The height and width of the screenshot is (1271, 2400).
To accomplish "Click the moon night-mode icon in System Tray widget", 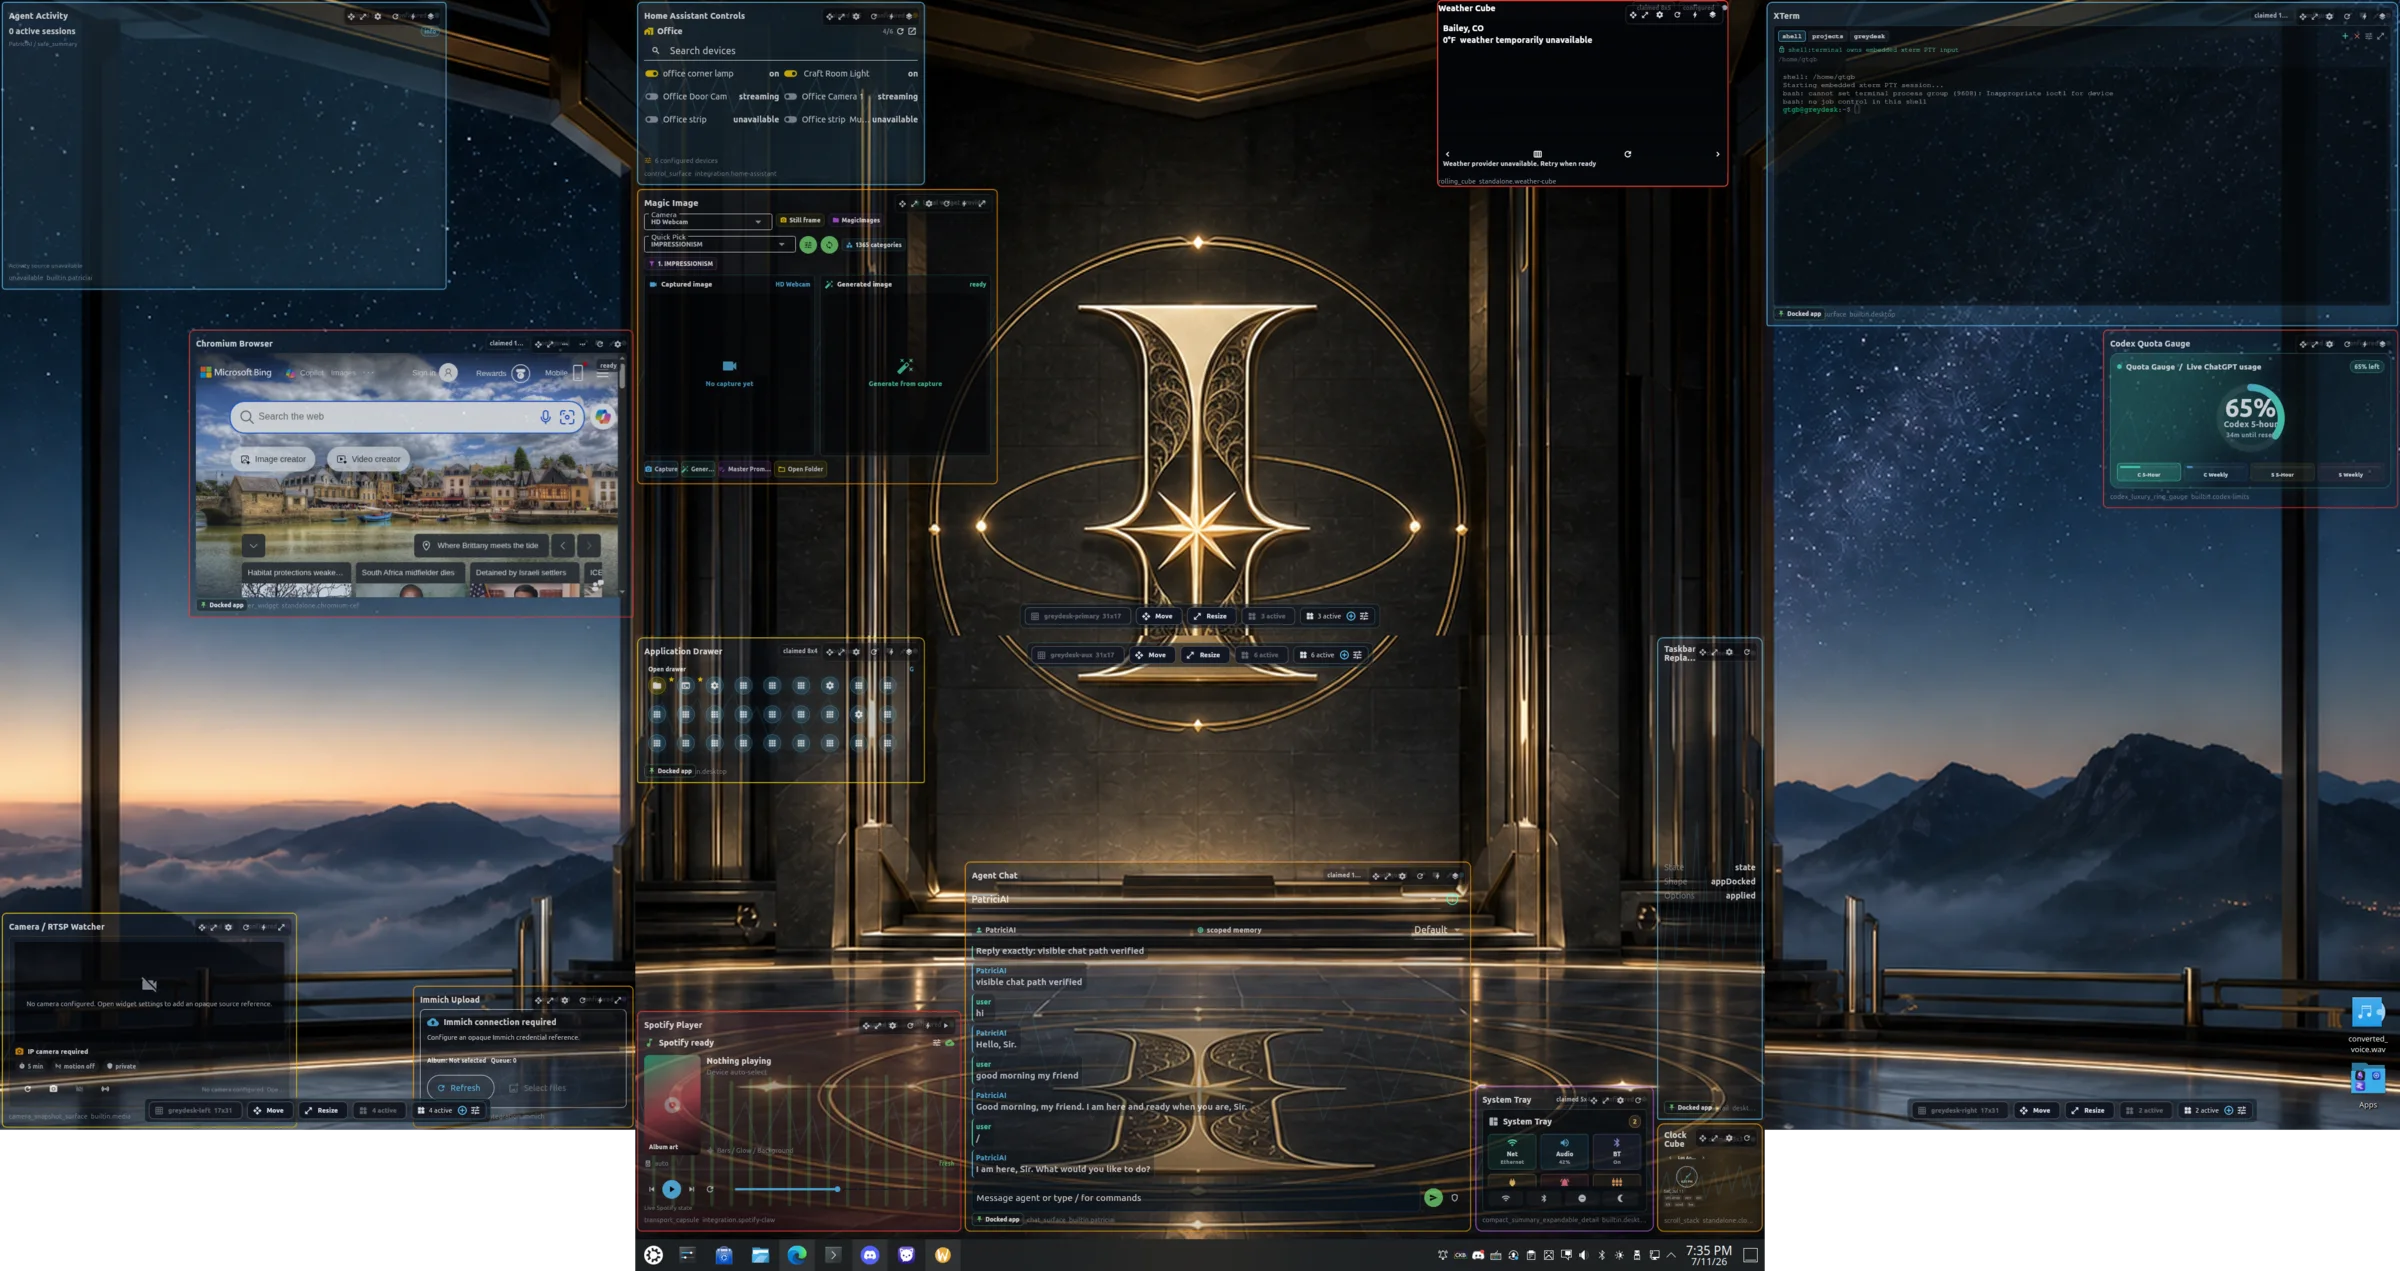I will click(x=1620, y=1198).
